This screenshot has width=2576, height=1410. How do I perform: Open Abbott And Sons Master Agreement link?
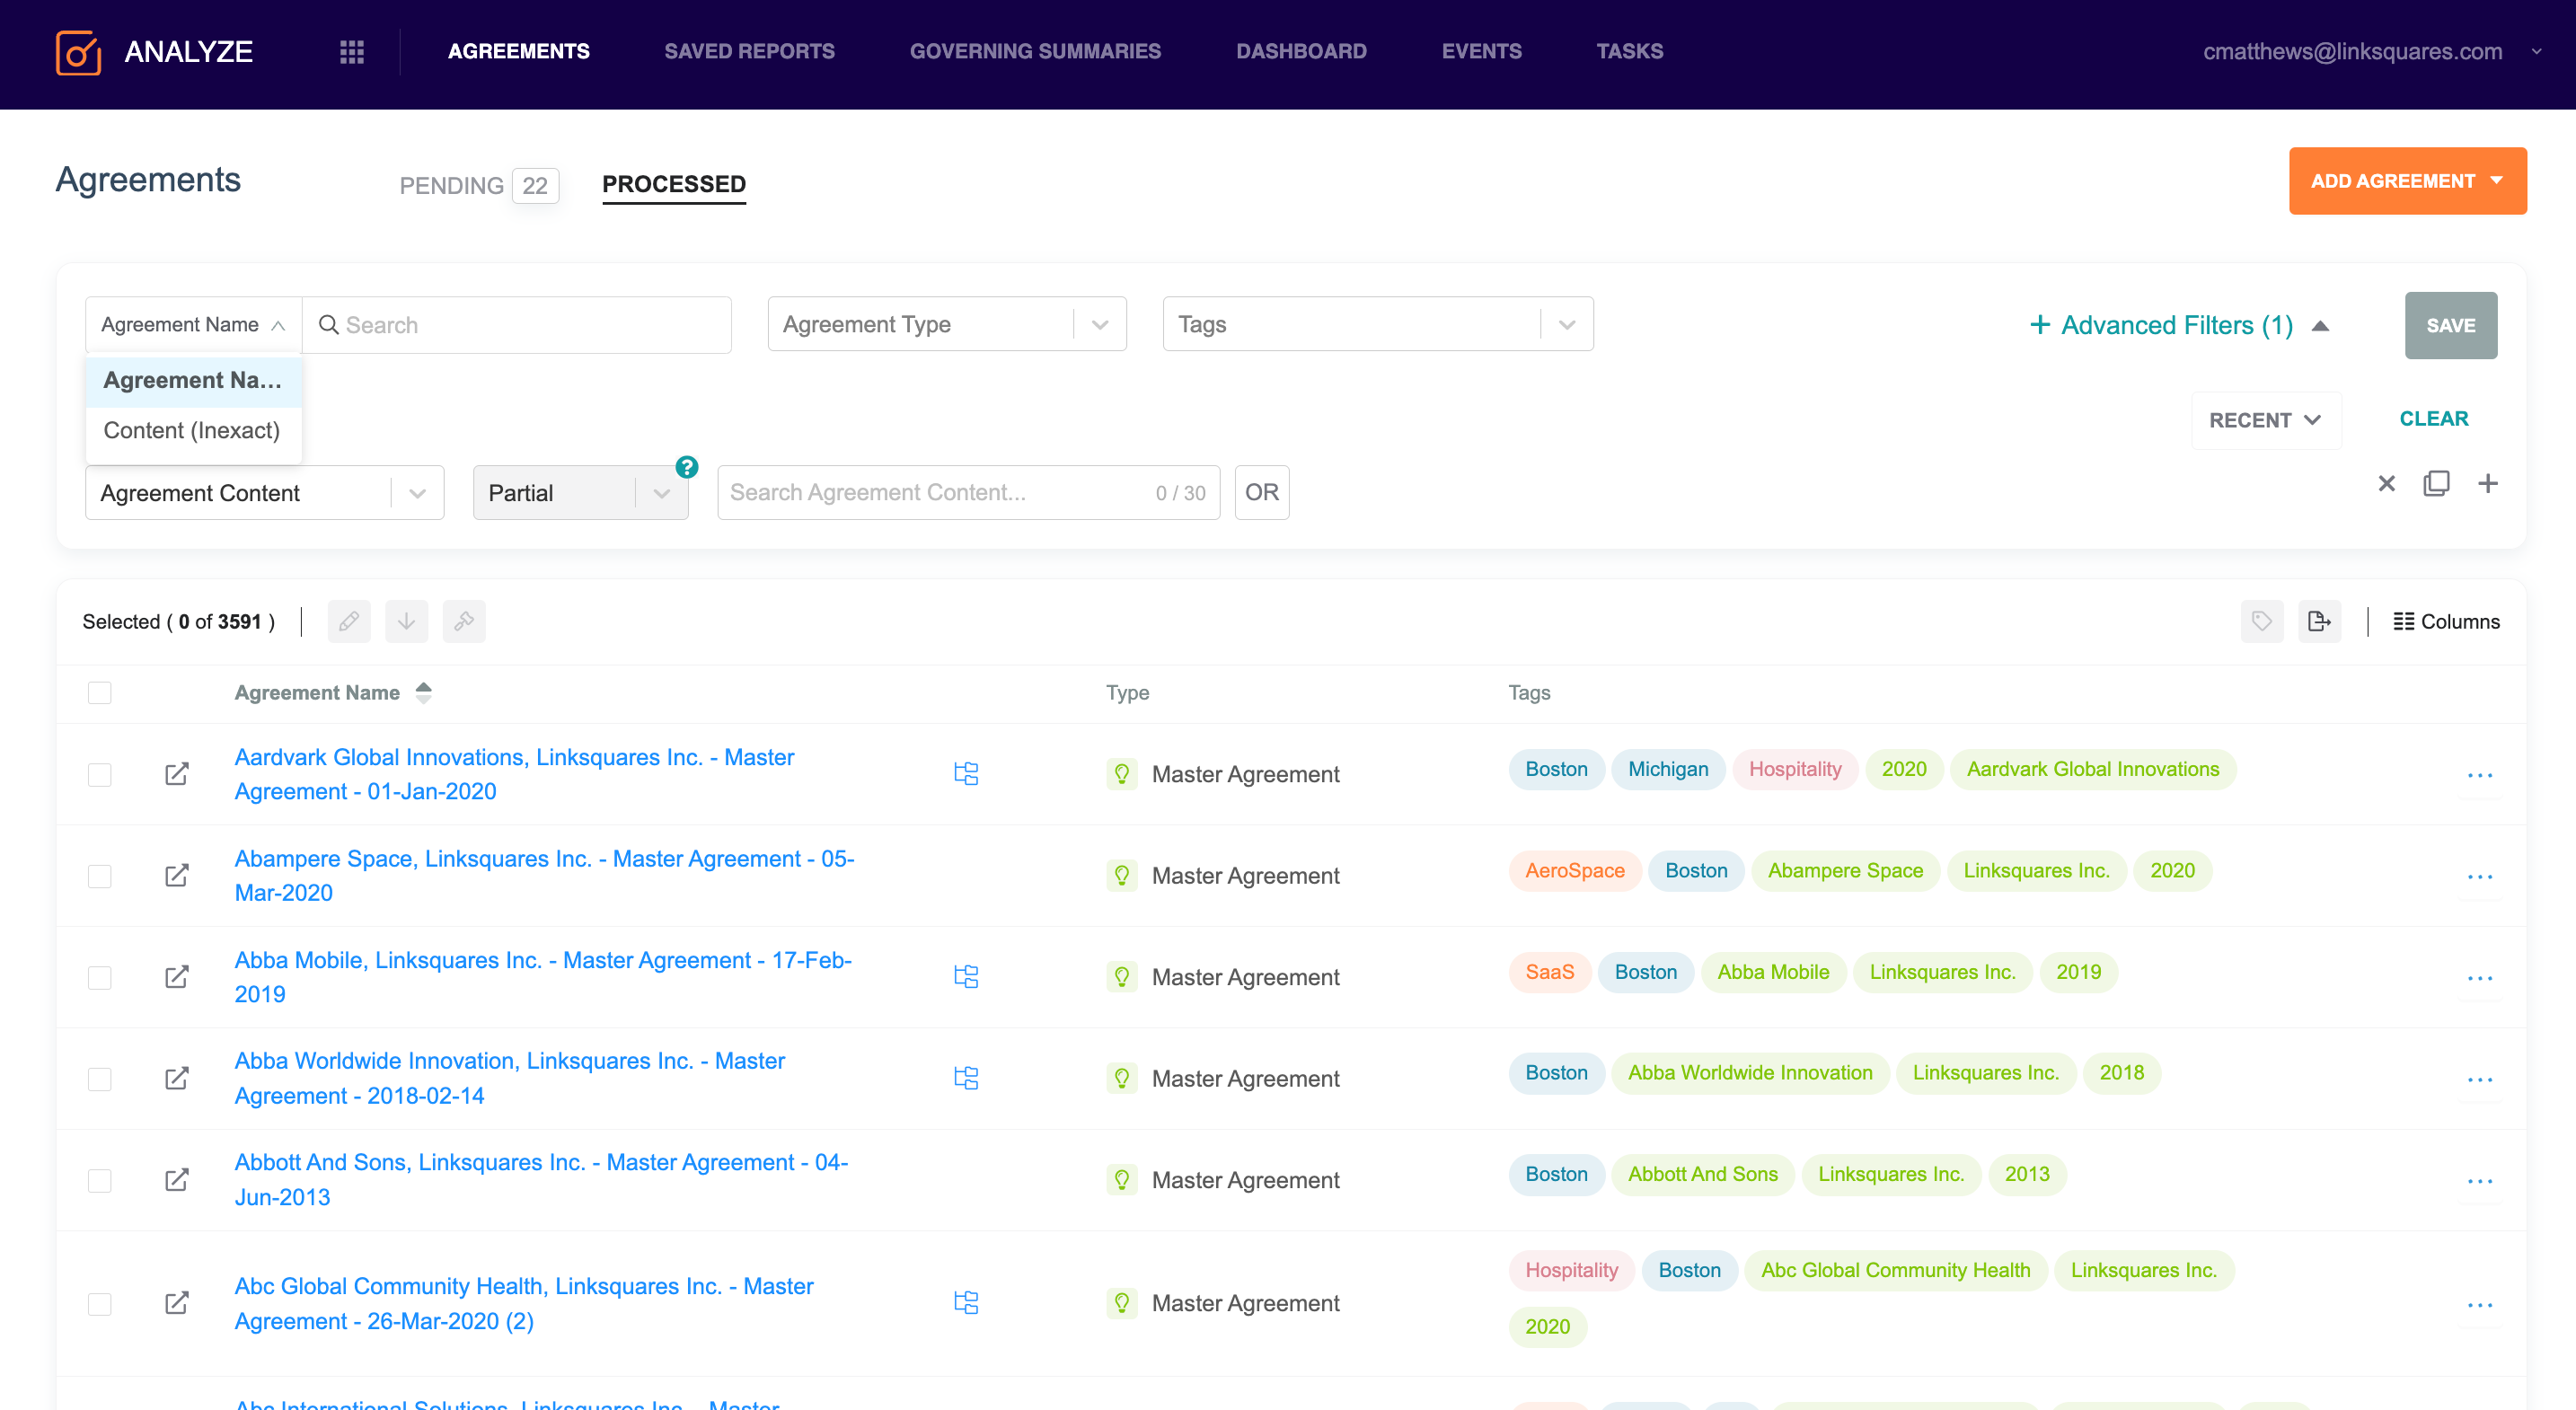tap(541, 1180)
